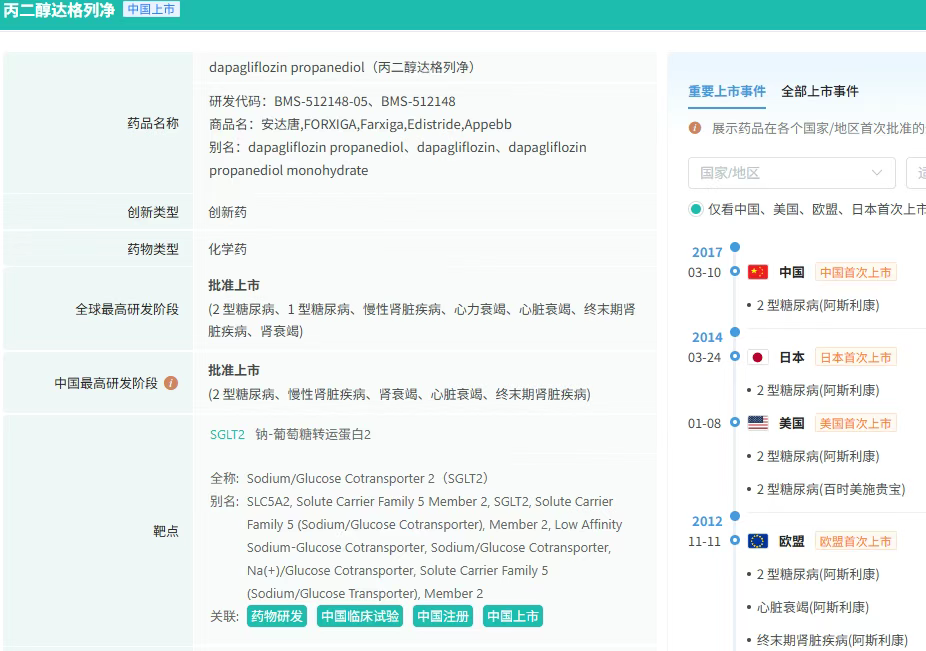Click the info icon beside 中国最高研发阶段
The height and width of the screenshot is (651, 926).
pyautogui.click(x=171, y=383)
